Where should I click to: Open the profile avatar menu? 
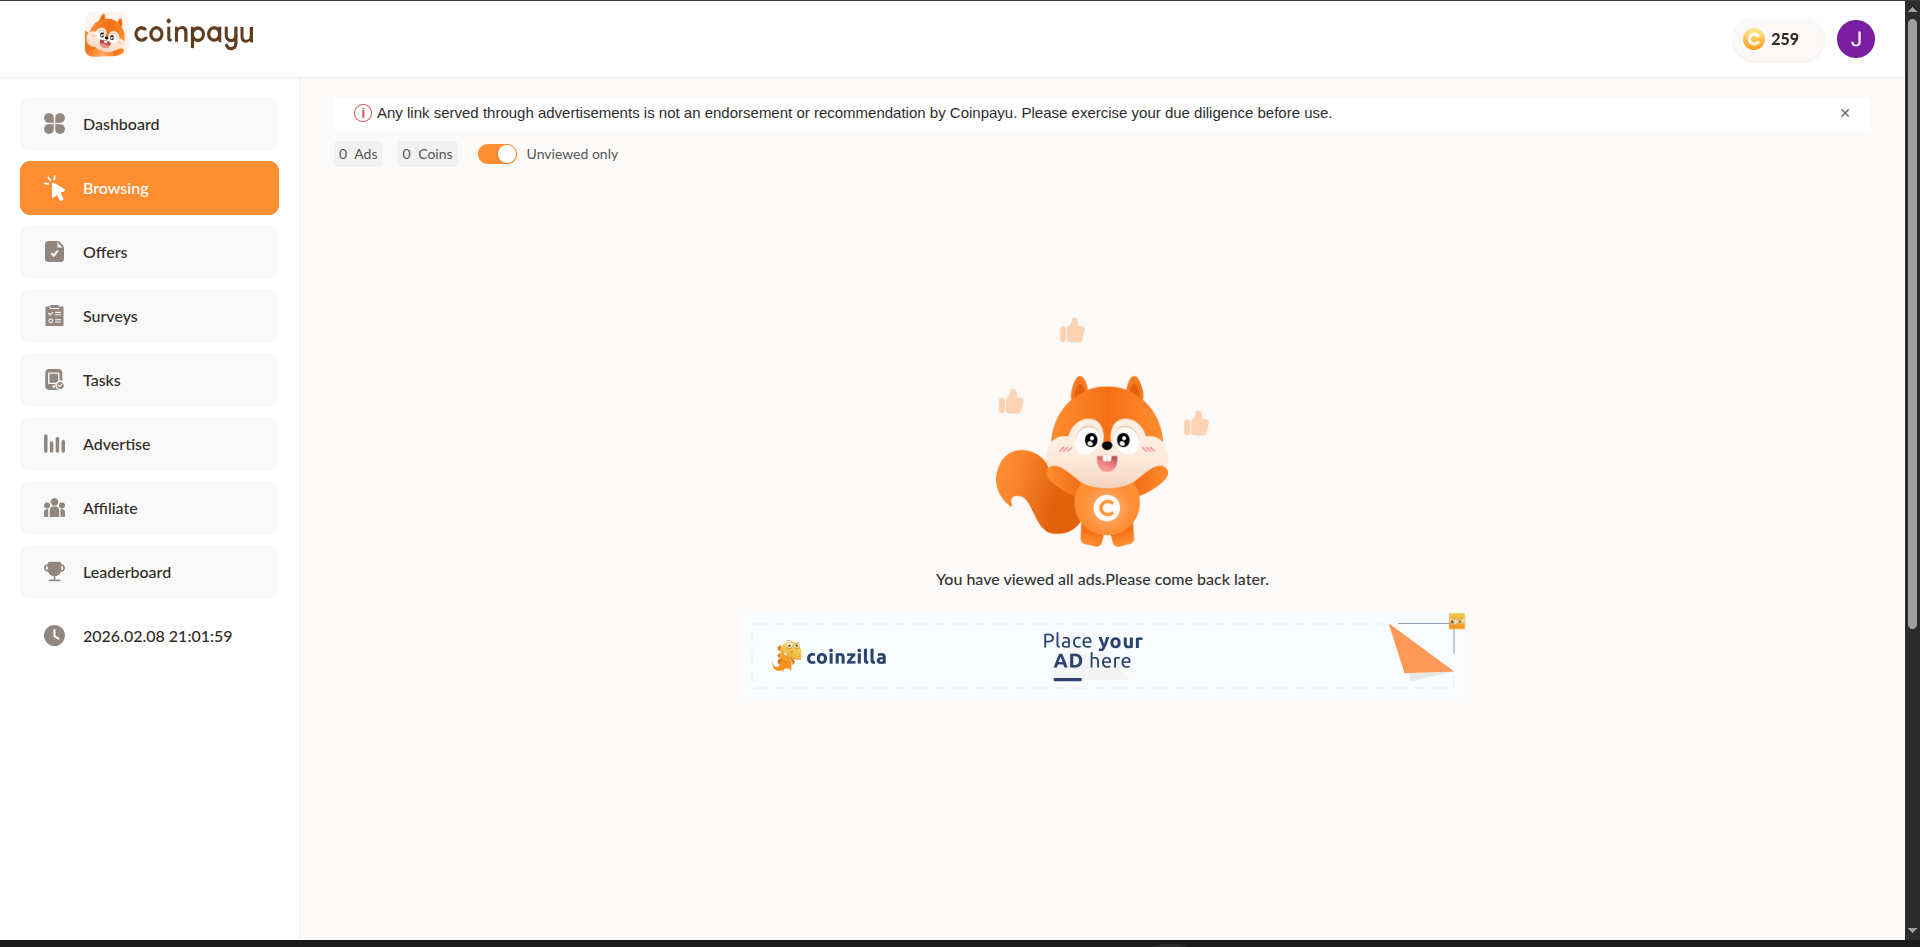tap(1856, 39)
